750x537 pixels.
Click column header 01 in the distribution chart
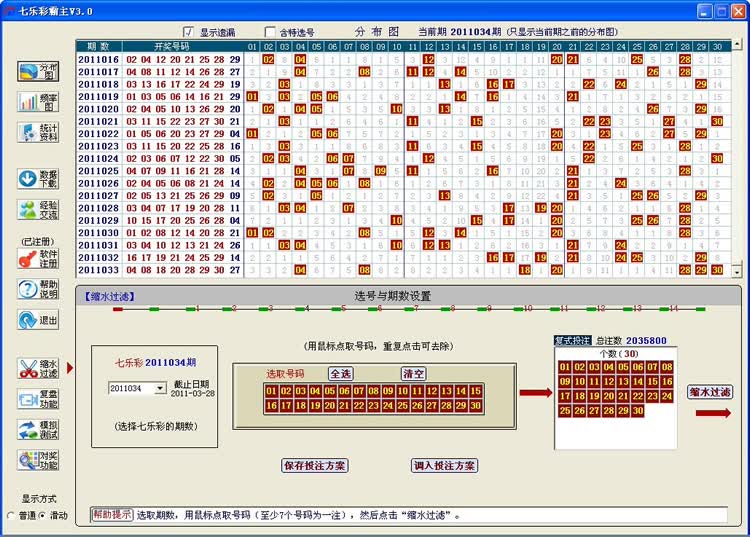tap(252, 46)
